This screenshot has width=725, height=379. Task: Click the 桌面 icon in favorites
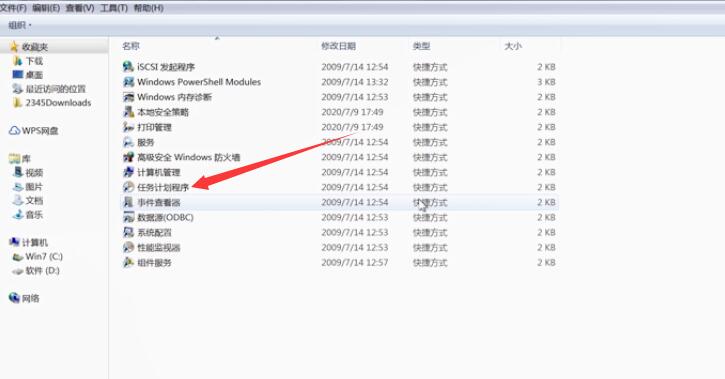coord(18,74)
